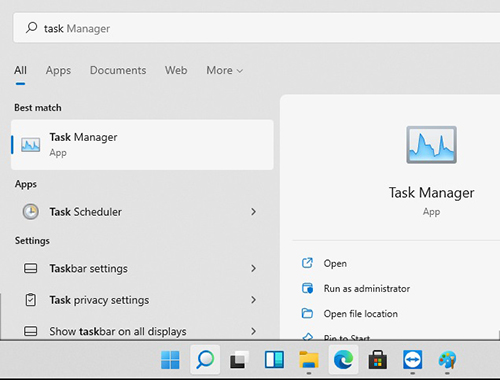Click the Search icon on the taskbar
The width and height of the screenshot is (500, 380).
[205, 360]
